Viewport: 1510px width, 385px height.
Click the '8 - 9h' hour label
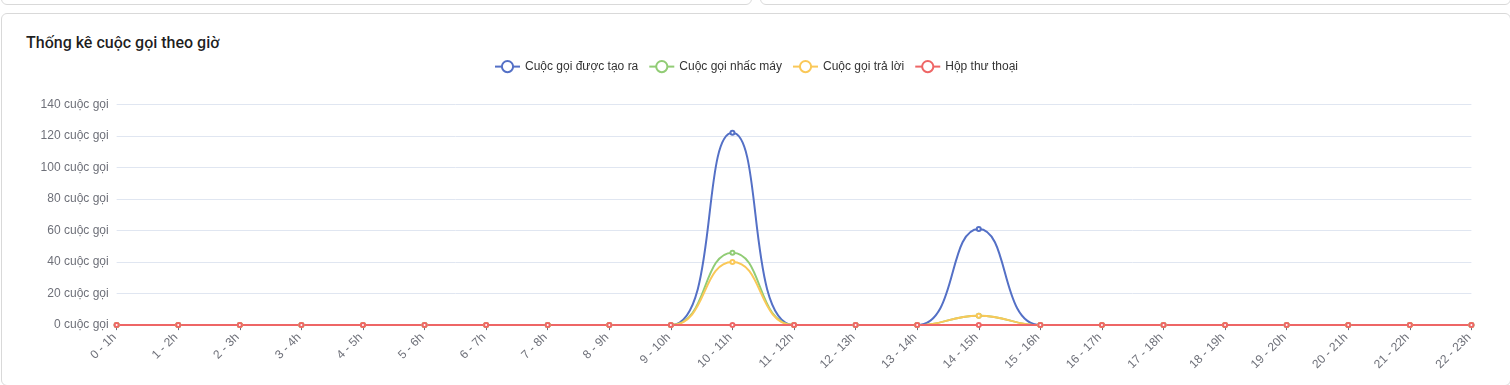(596, 346)
